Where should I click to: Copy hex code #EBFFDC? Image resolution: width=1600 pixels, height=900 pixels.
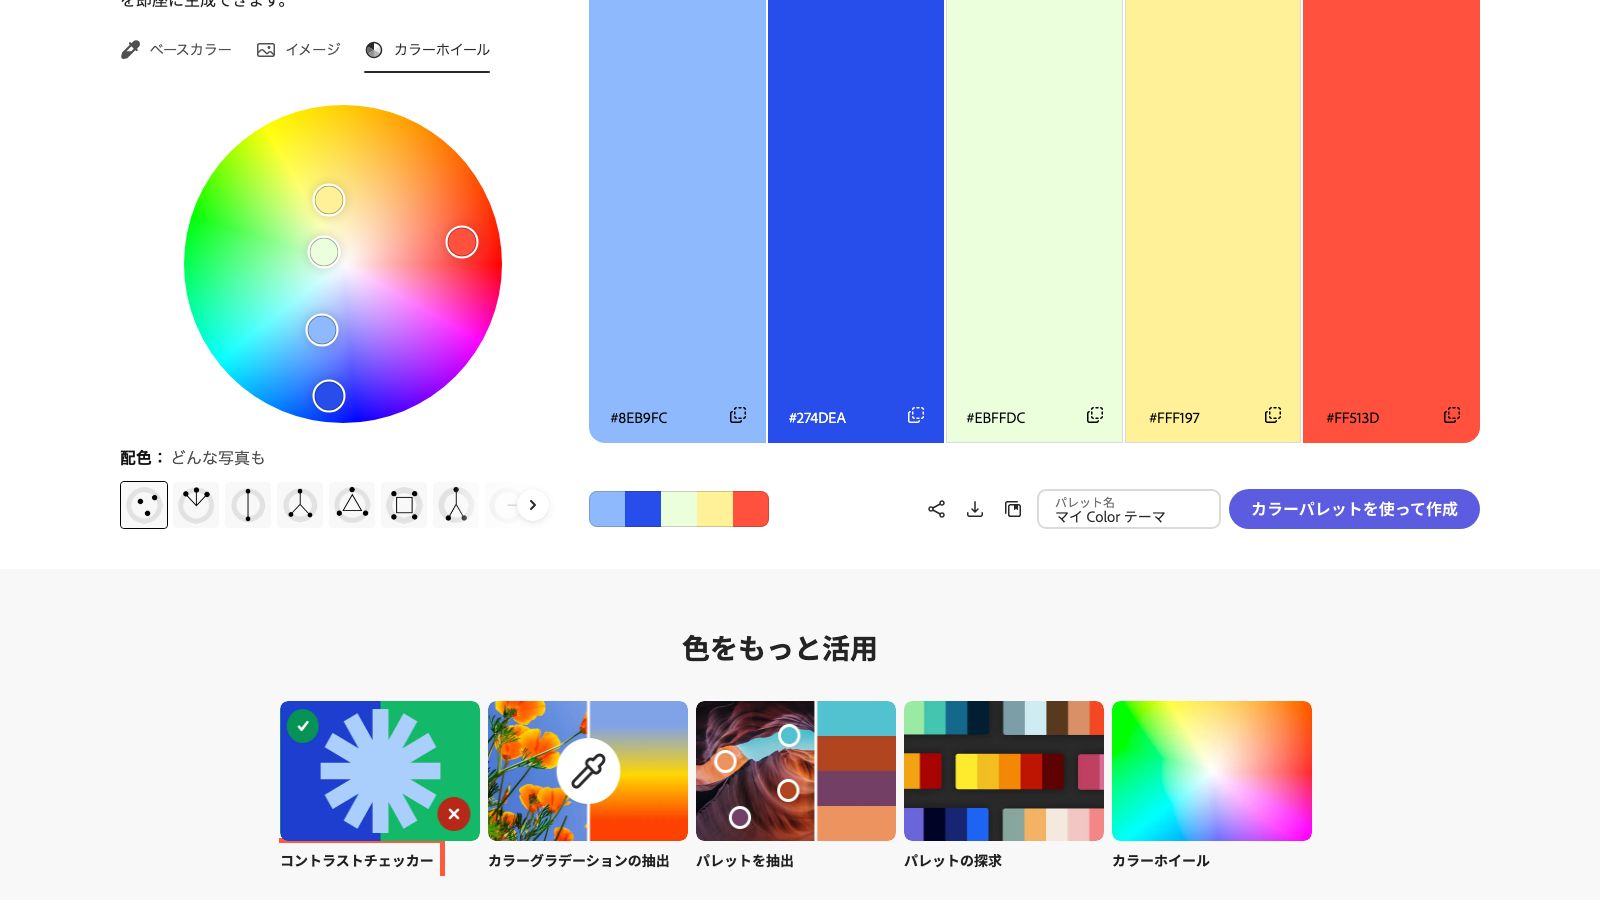[x=1095, y=415]
